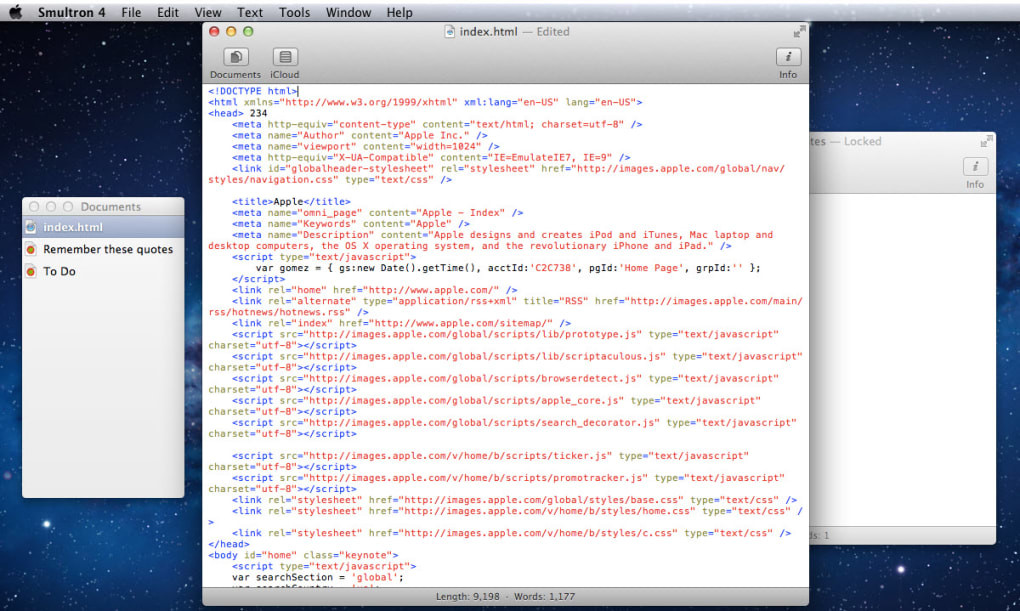Open the Window menu

(348, 12)
